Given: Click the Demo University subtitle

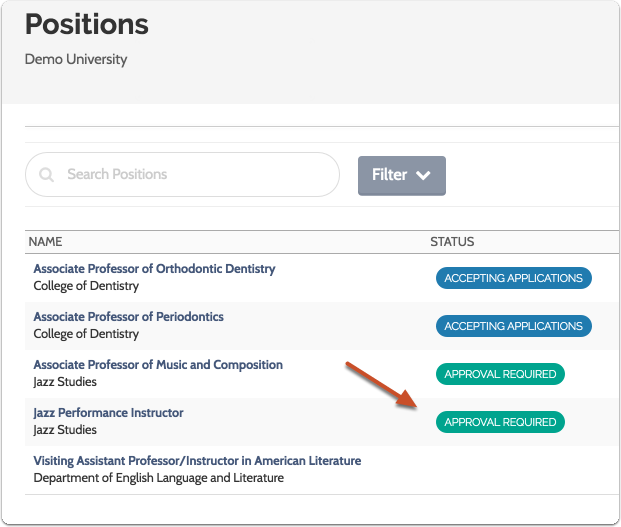Looking at the screenshot, I should click(x=76, y=59).
